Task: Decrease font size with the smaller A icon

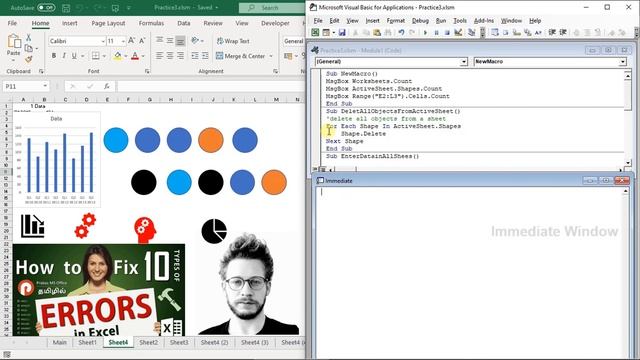Action: 142,41
